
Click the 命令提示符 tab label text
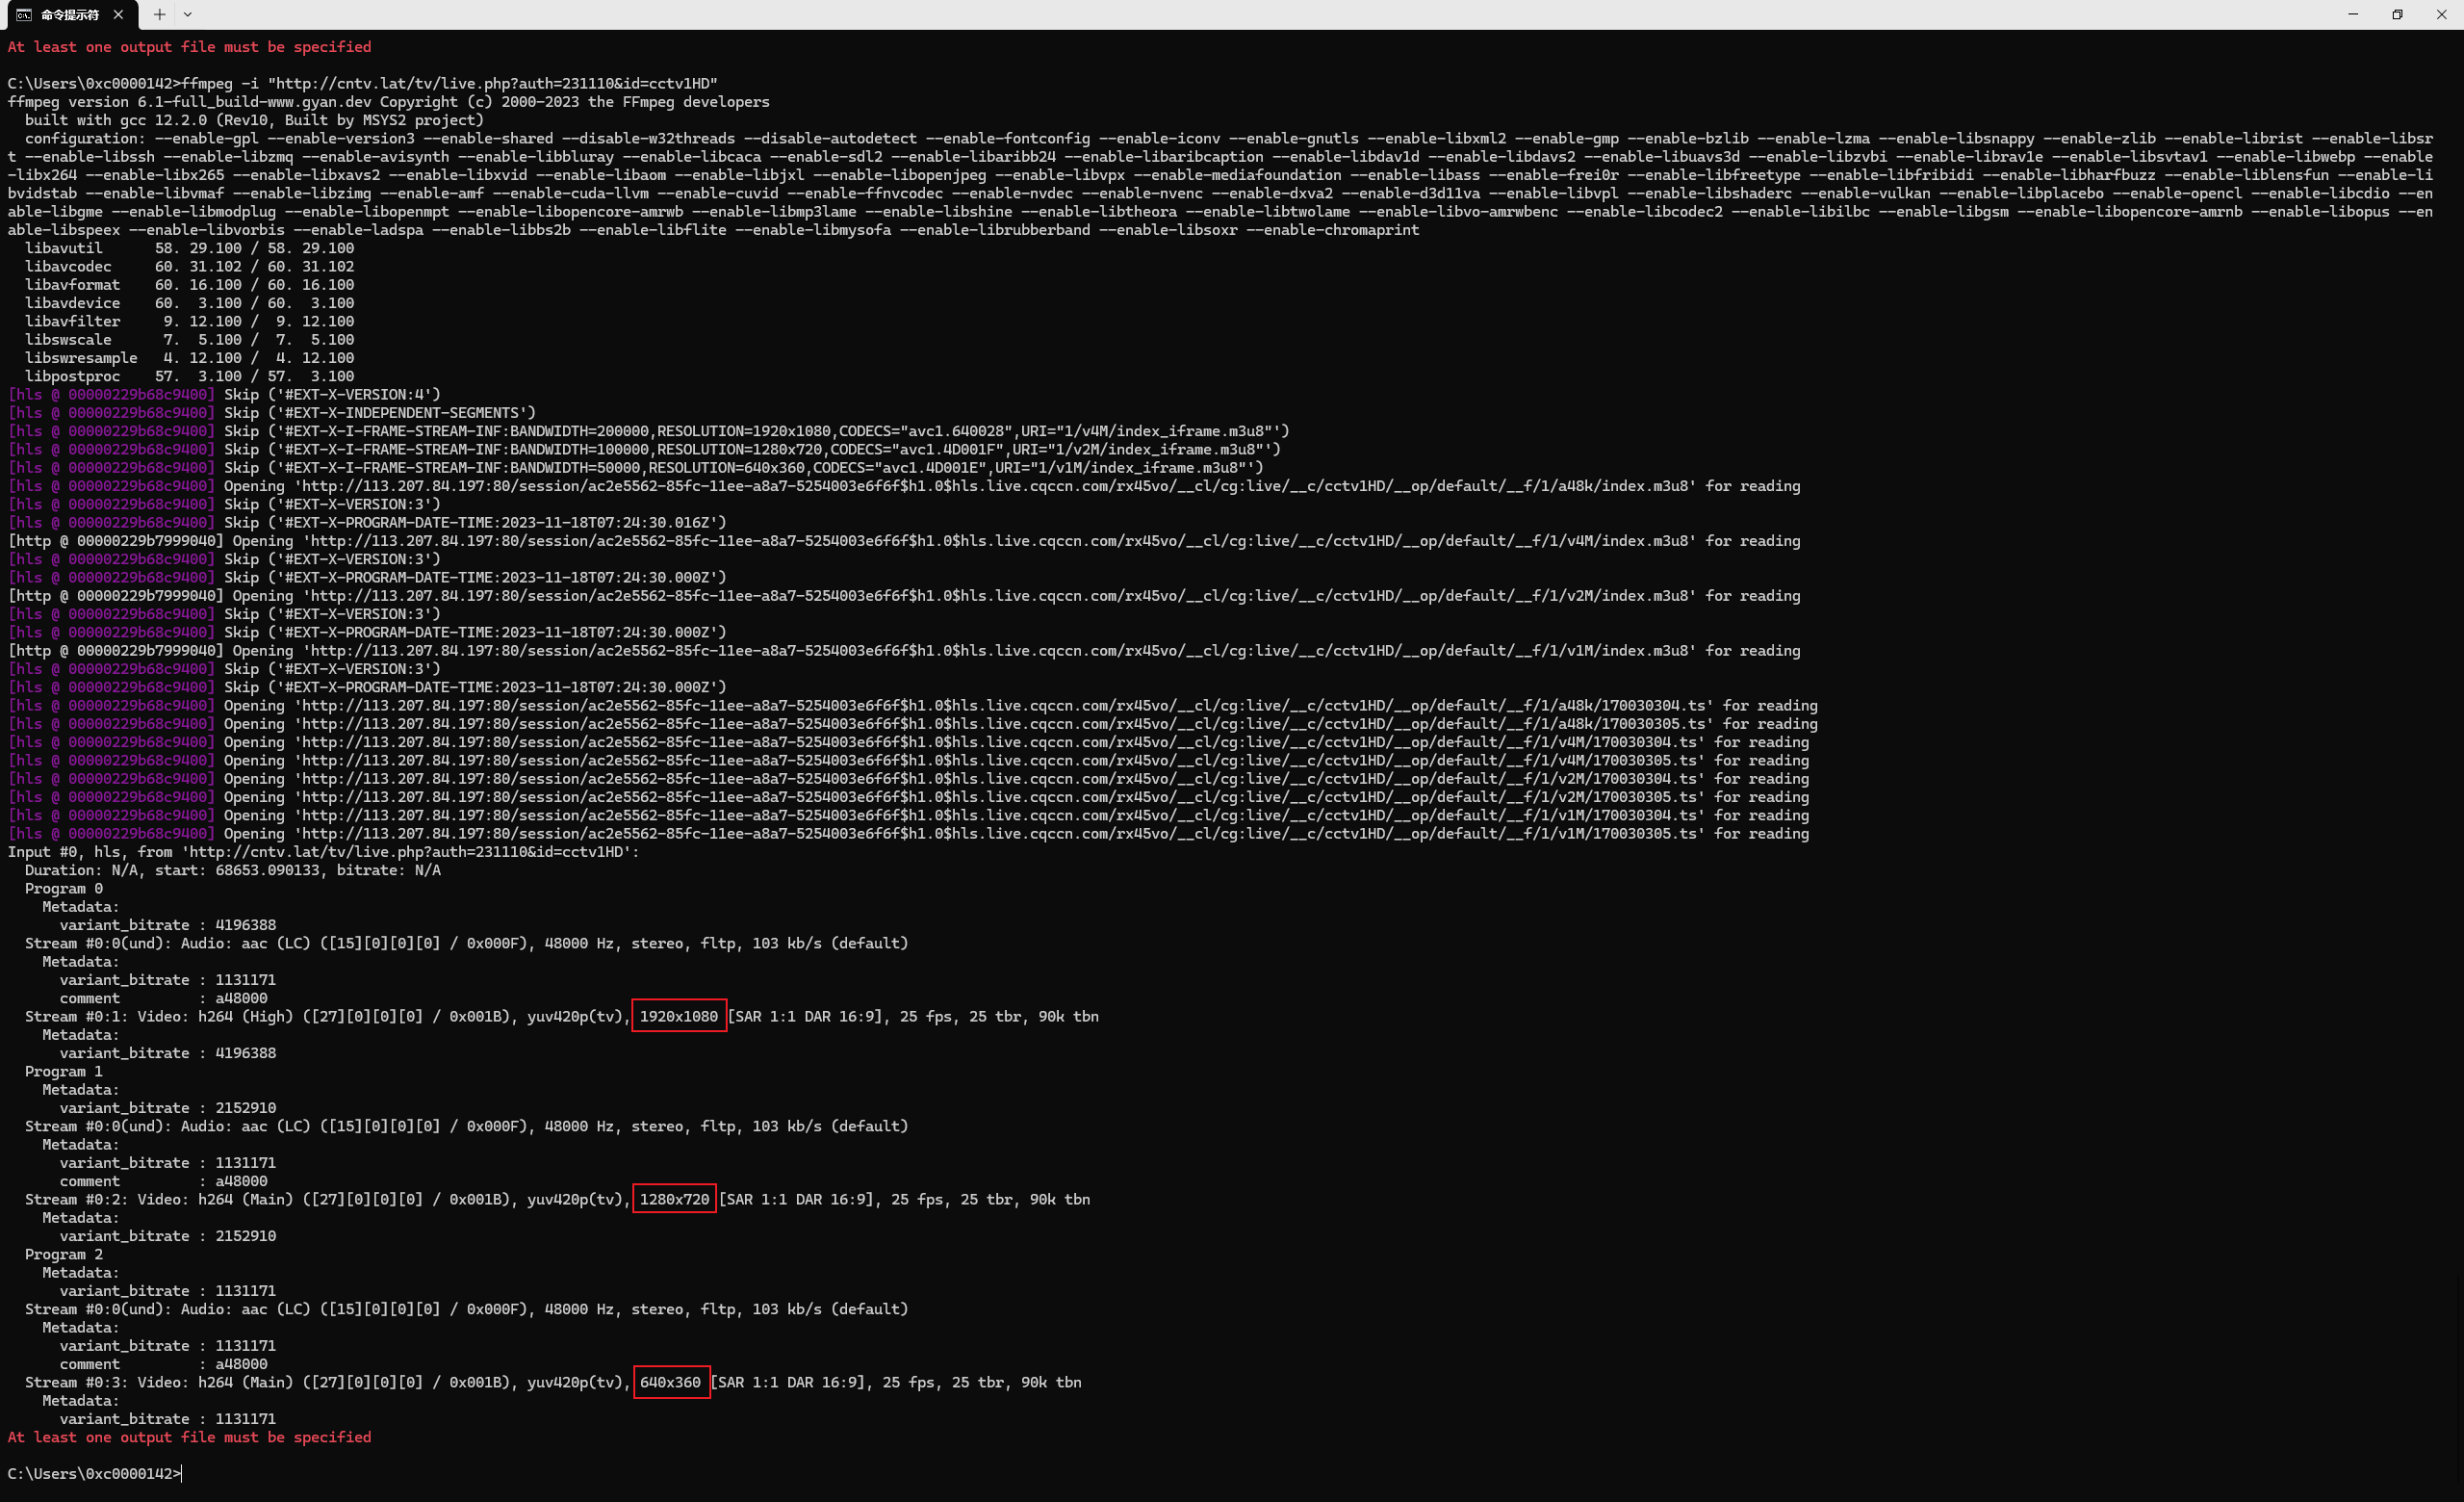tap(68, 15)
